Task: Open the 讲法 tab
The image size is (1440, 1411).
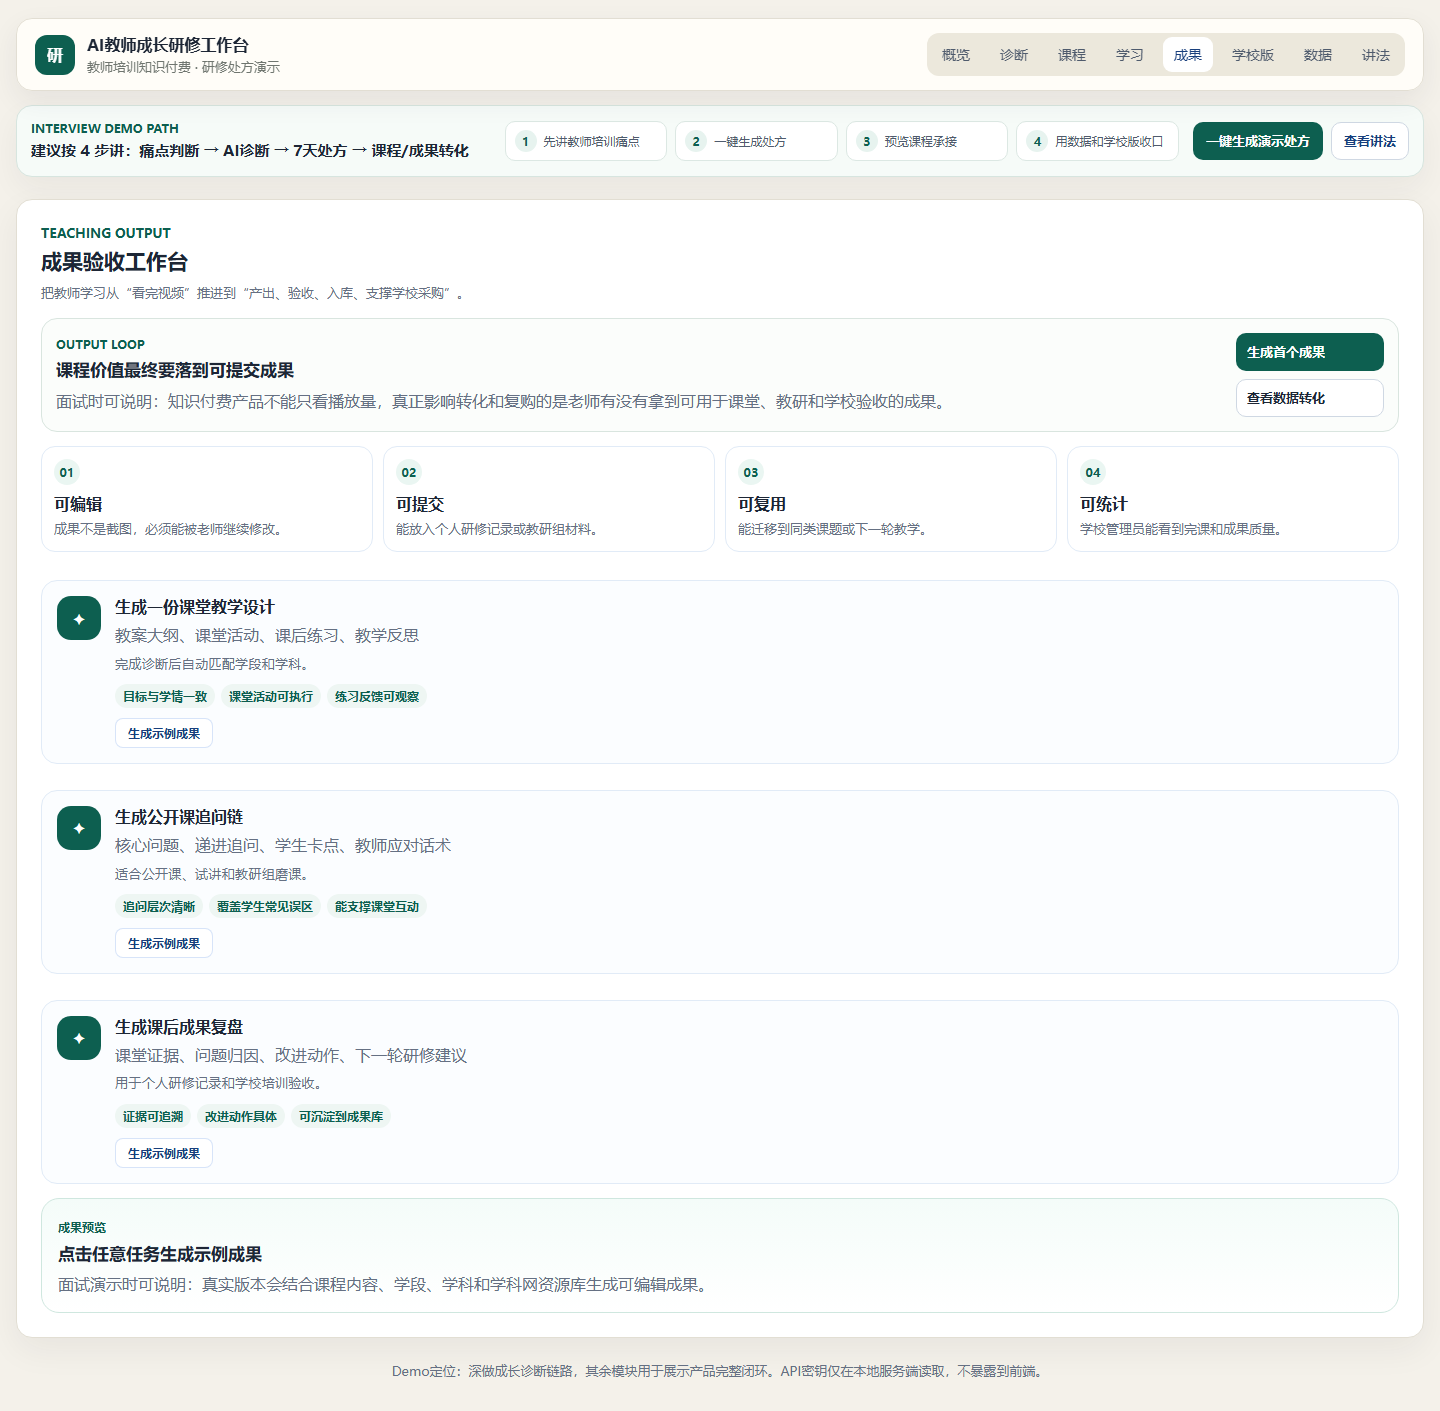Action: pos(1376,55)
